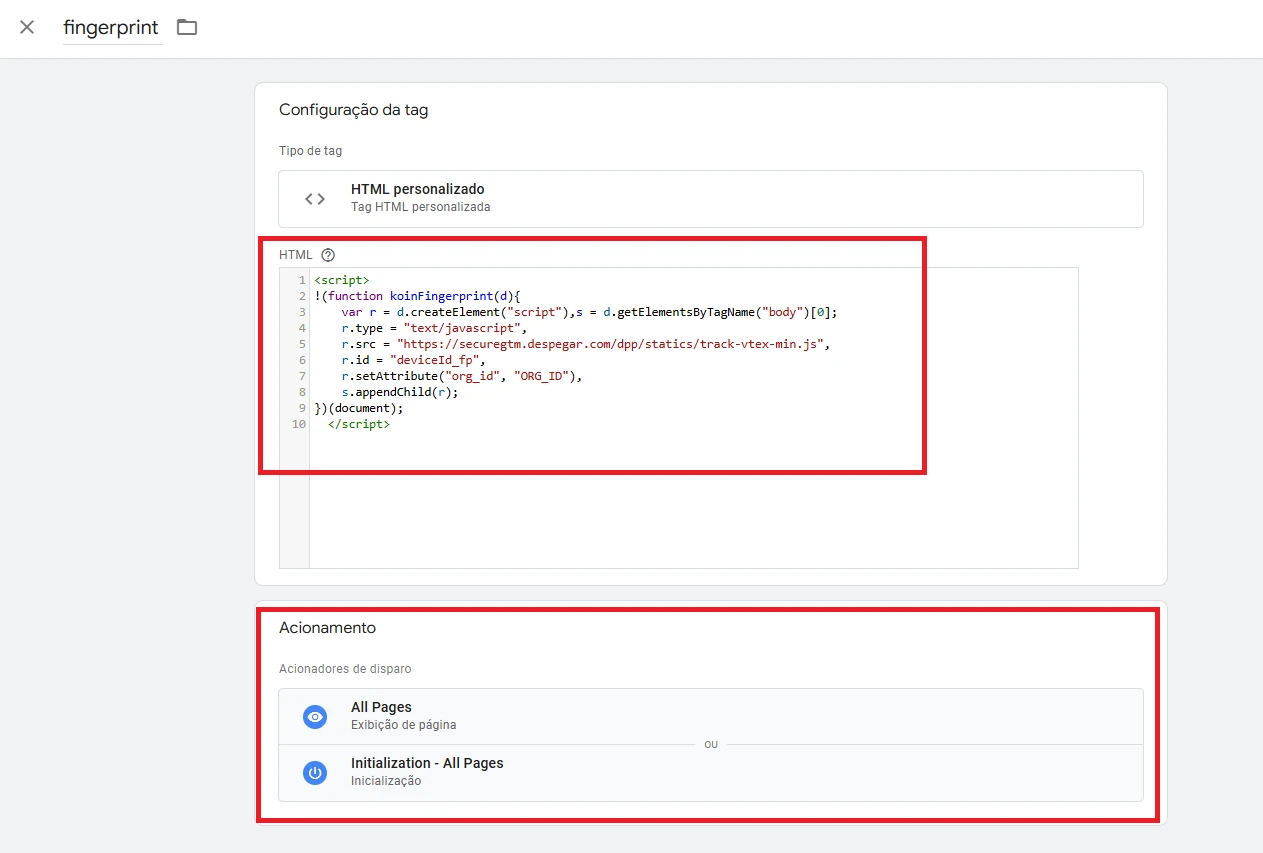Click the eye icon of All Pages trigger
The image size is (1263, 853).
tap(315, 717)
